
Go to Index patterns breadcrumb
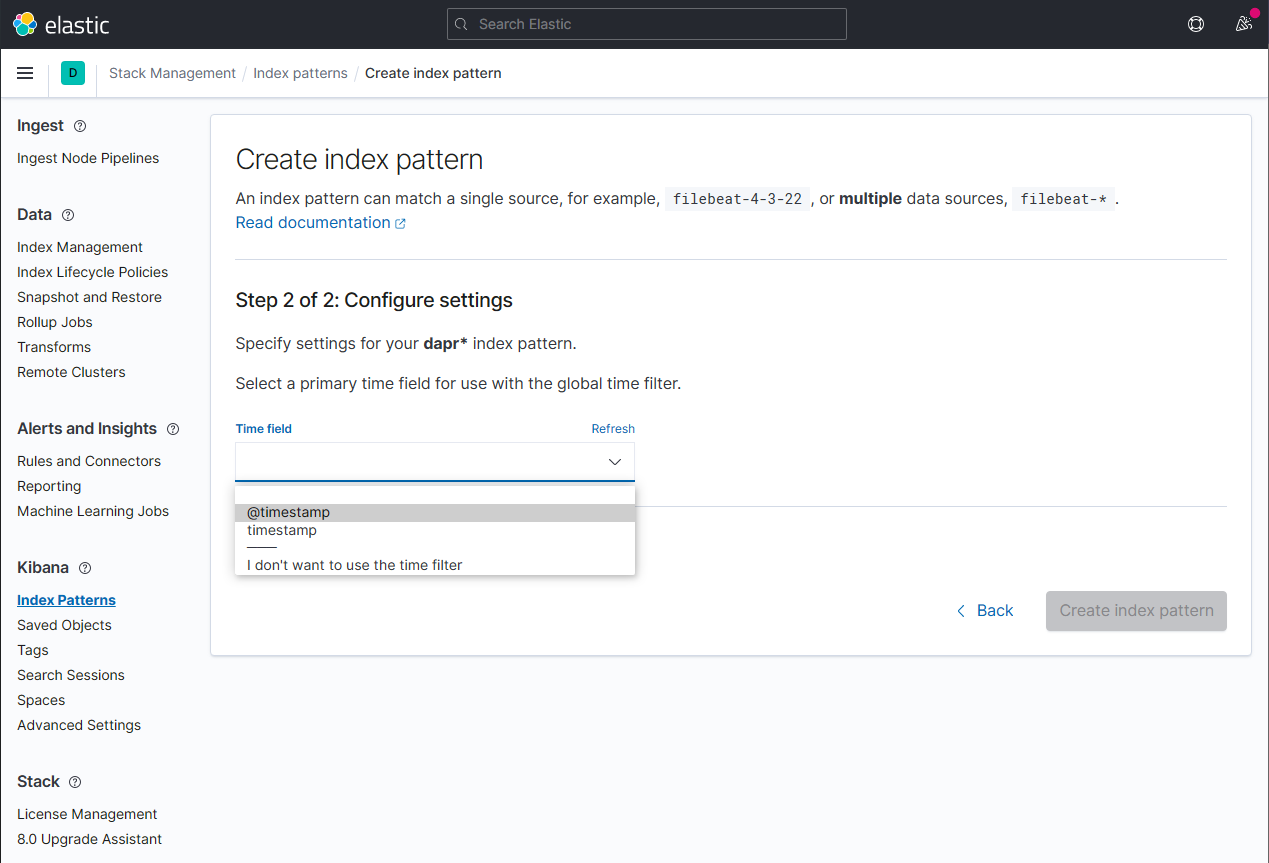(x=300, y=72)
